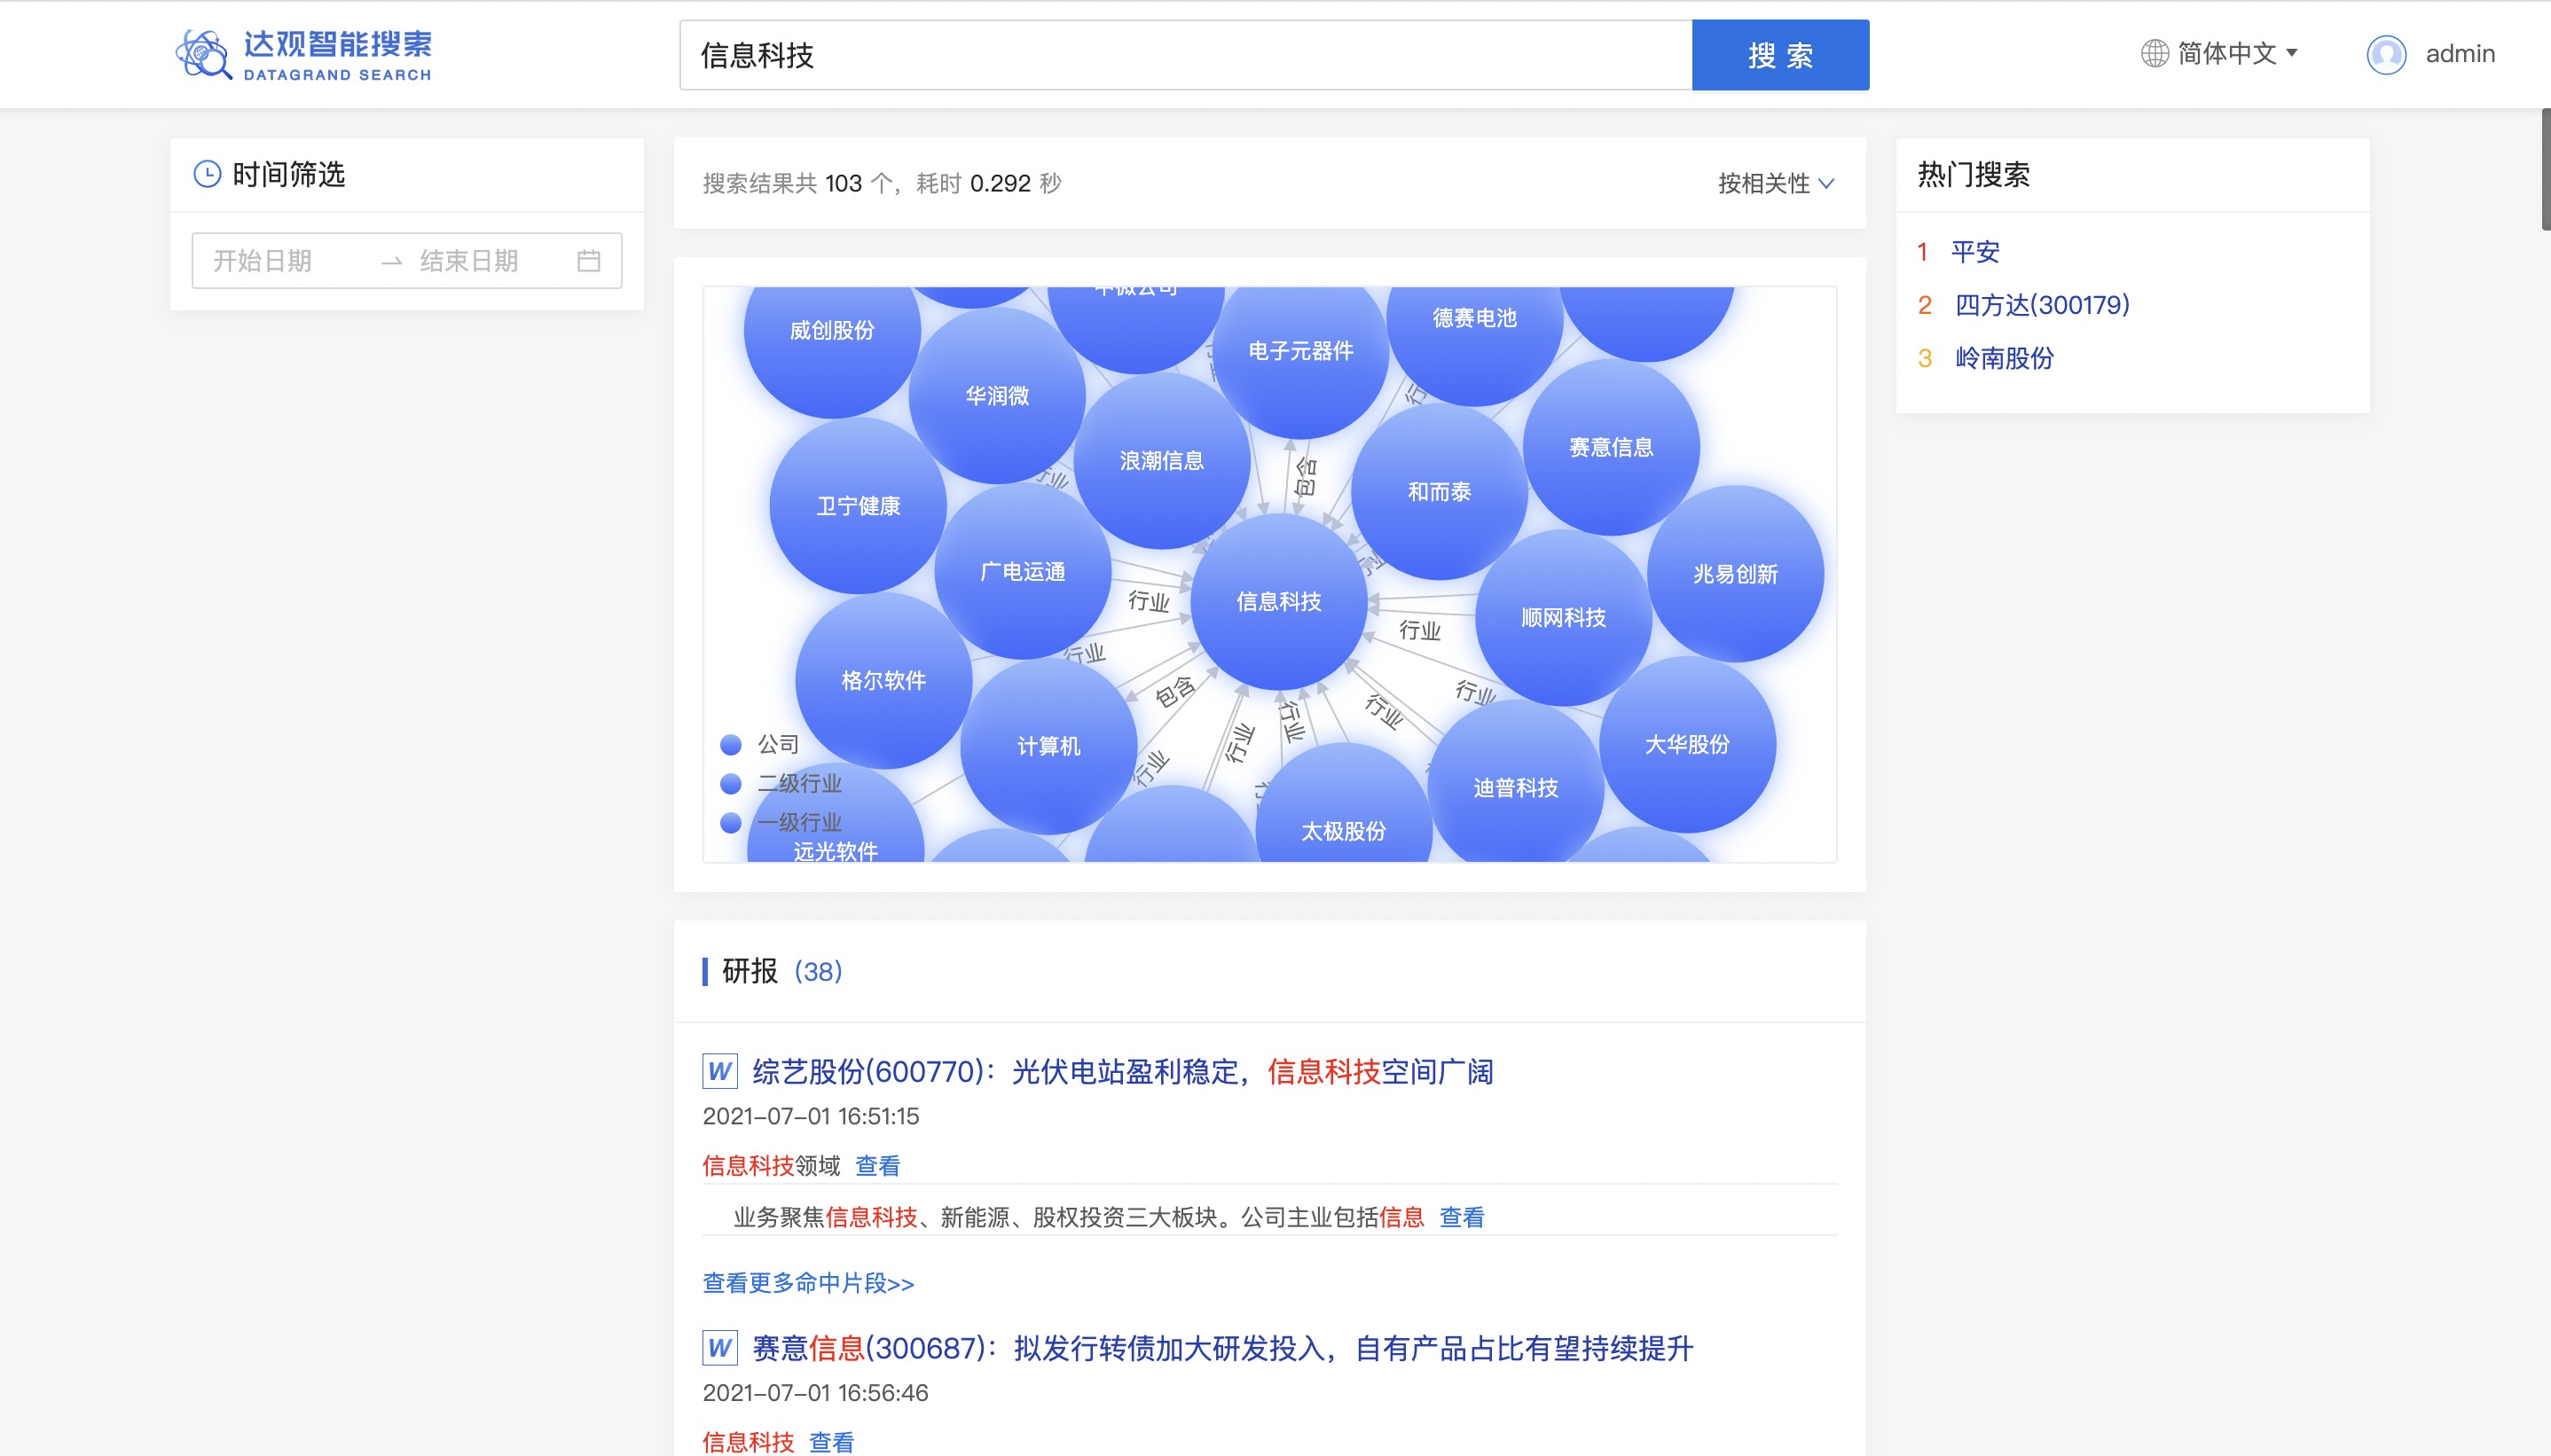Click the admin user avatar icon
The image size is (2551, 1456).
(x=2386, y=54)
